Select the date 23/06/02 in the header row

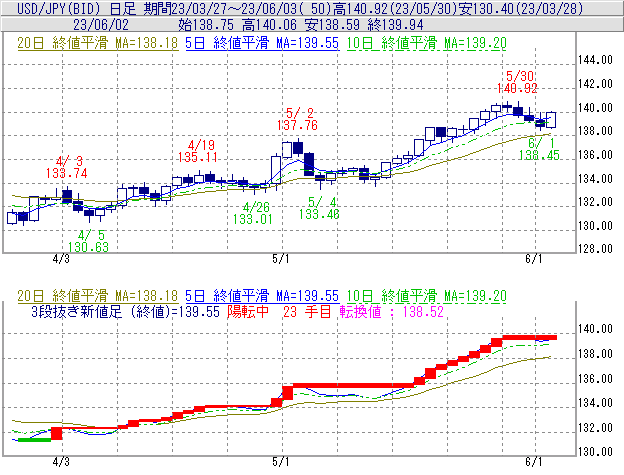(101, 25)
